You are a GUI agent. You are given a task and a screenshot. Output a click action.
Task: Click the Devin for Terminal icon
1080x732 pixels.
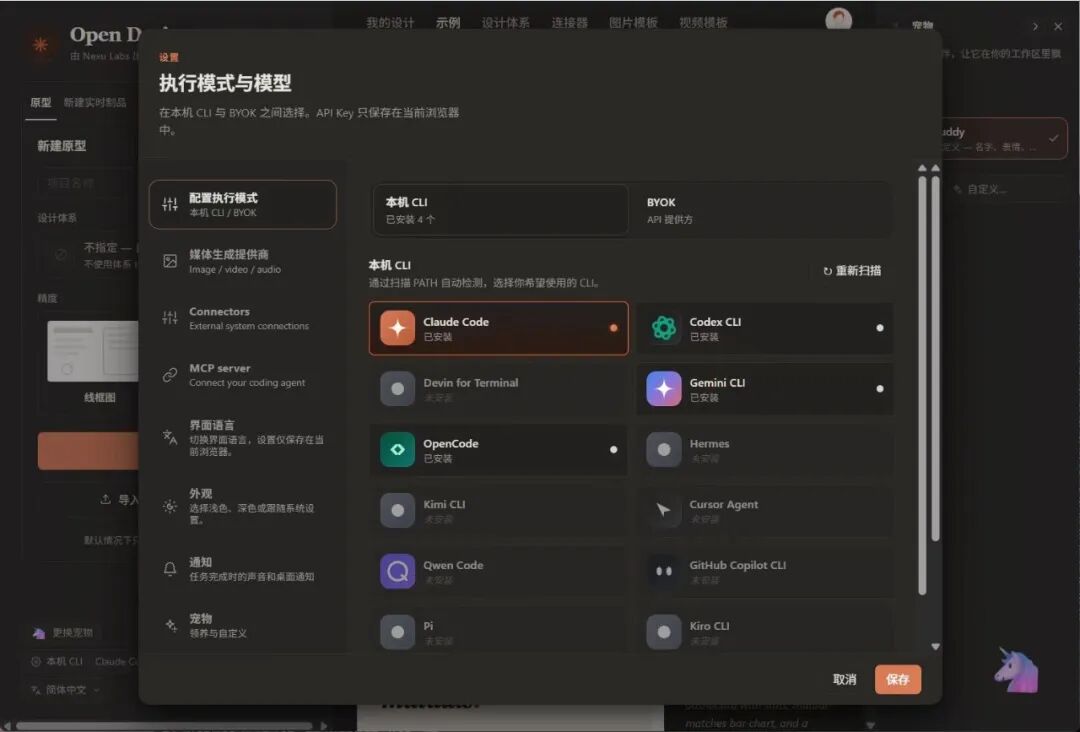point(397,388)
